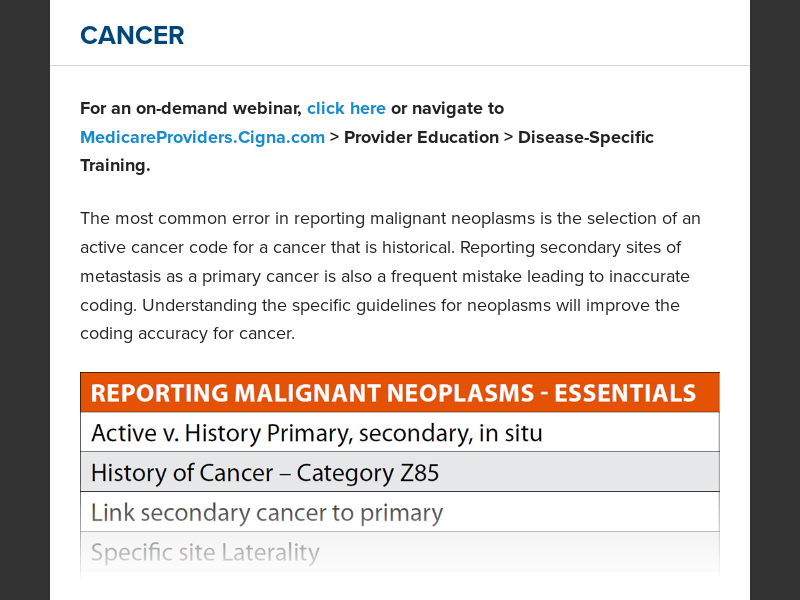Screen dimensions: 800x600
Task: Select the "Active v. History Primary, secondary, in situ" row
Action: tap(399, 432)
